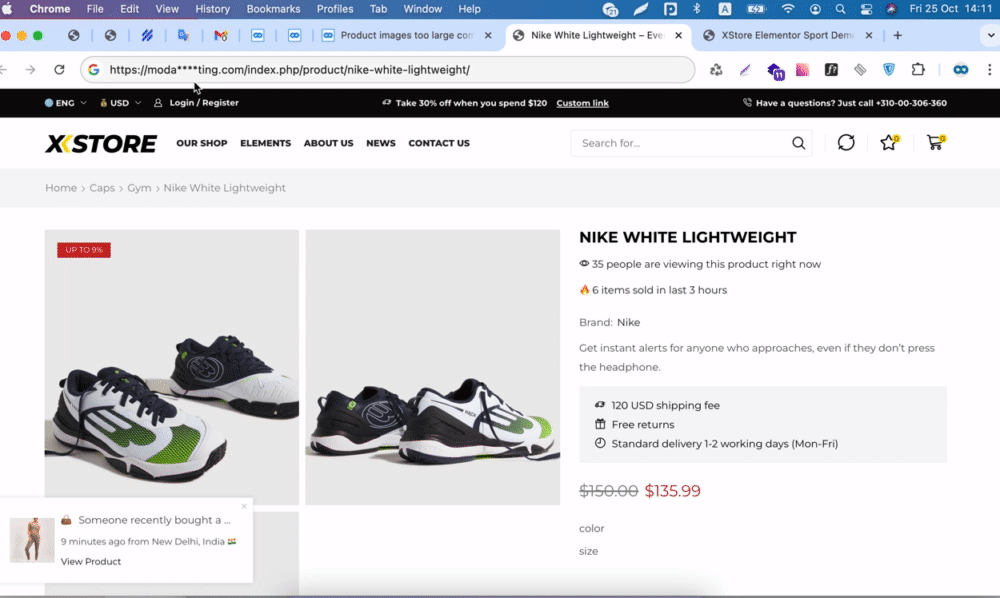Click the black f extension icon
1000x598 pixels.
(x=831, y=69)
